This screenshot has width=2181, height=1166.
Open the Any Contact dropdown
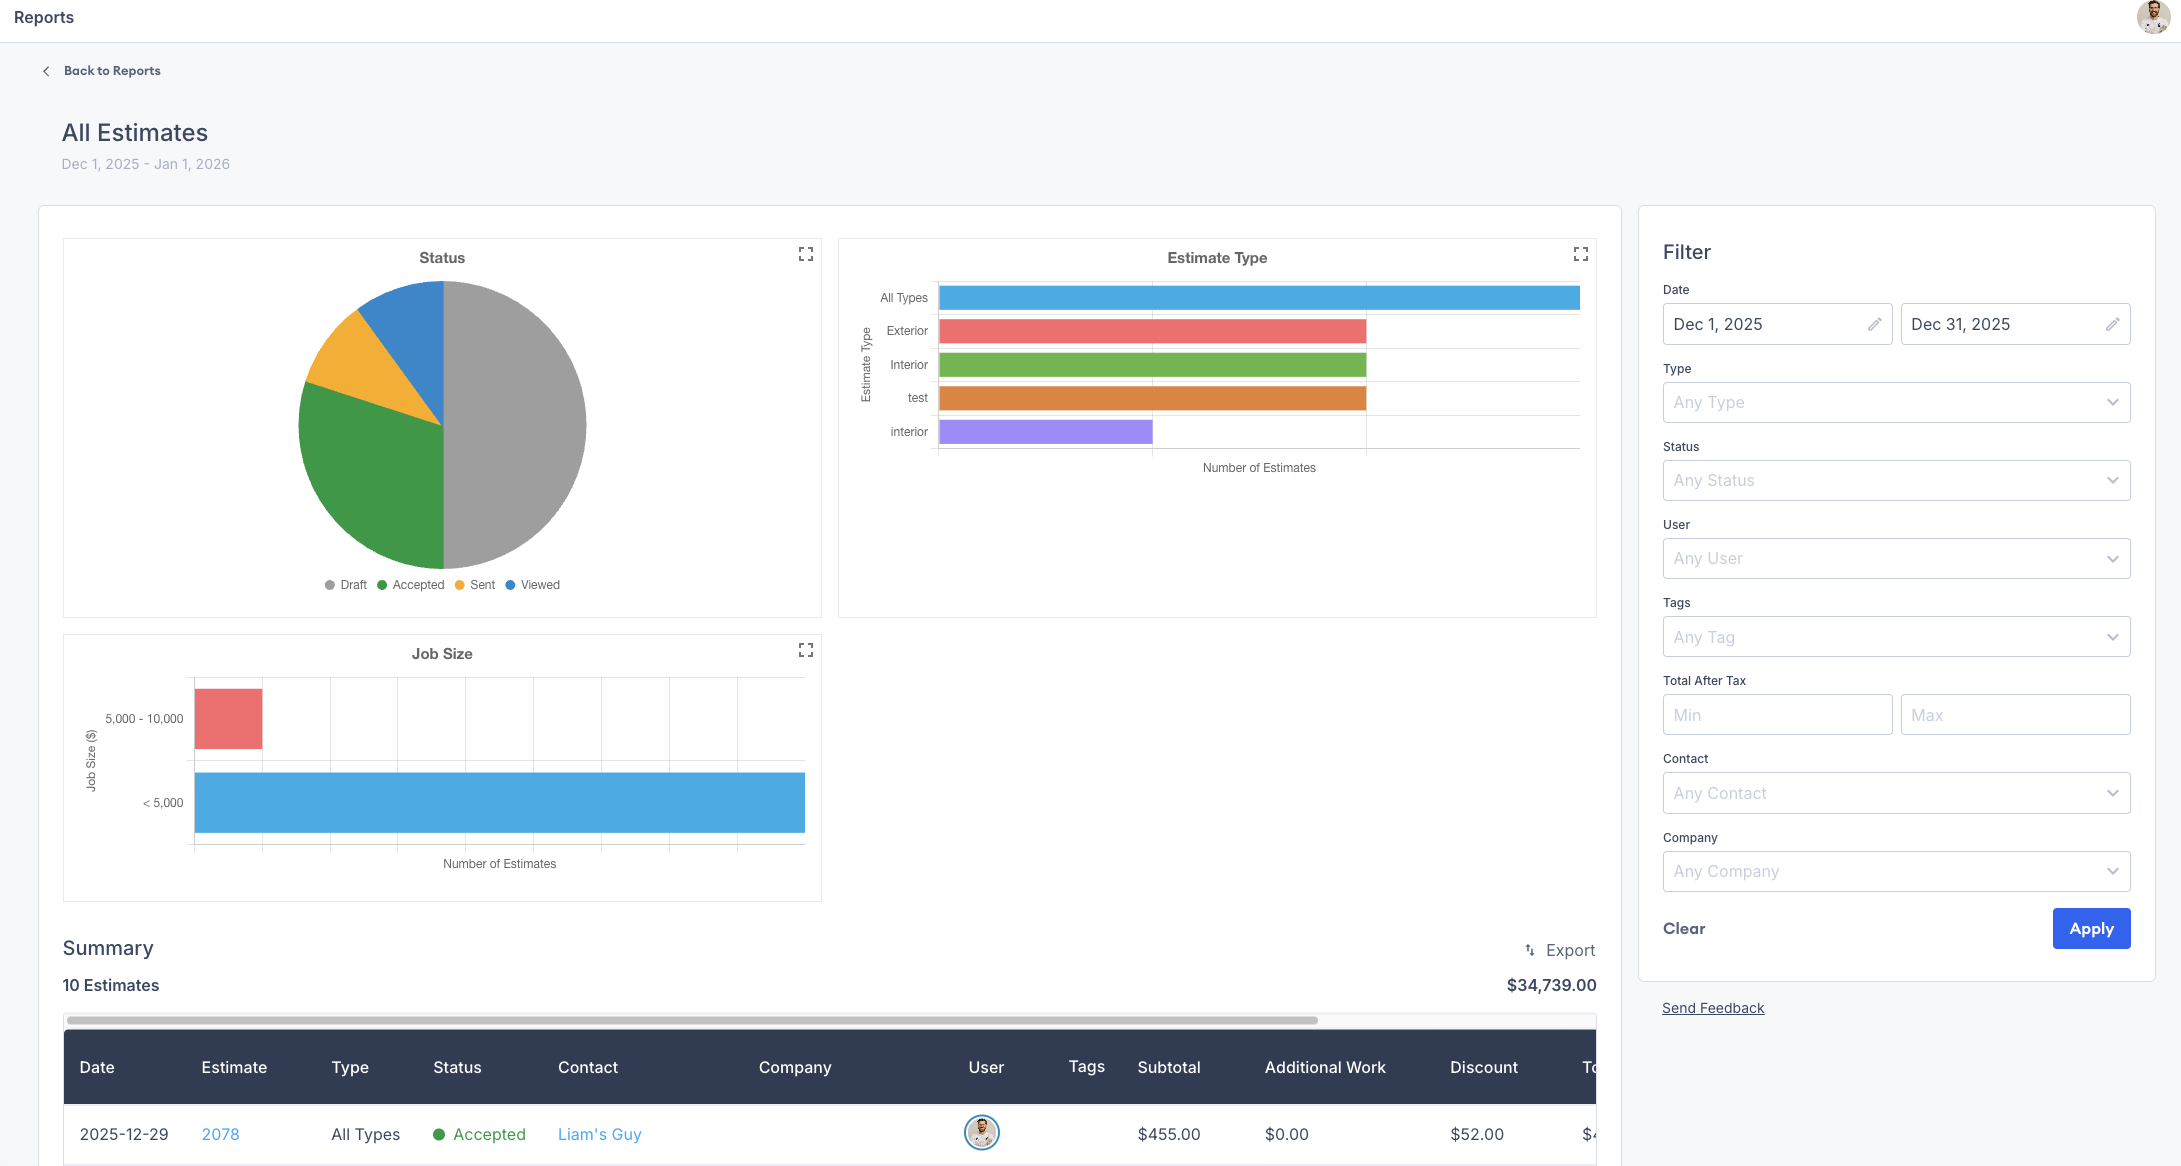tap(1896, 793)
